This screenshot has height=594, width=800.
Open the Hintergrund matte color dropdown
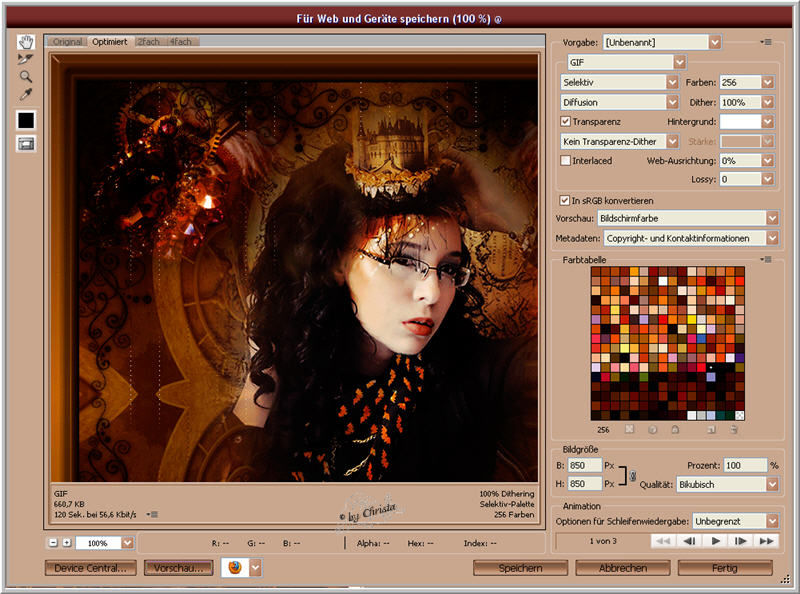pyautogui.click(x=768, y=121)
